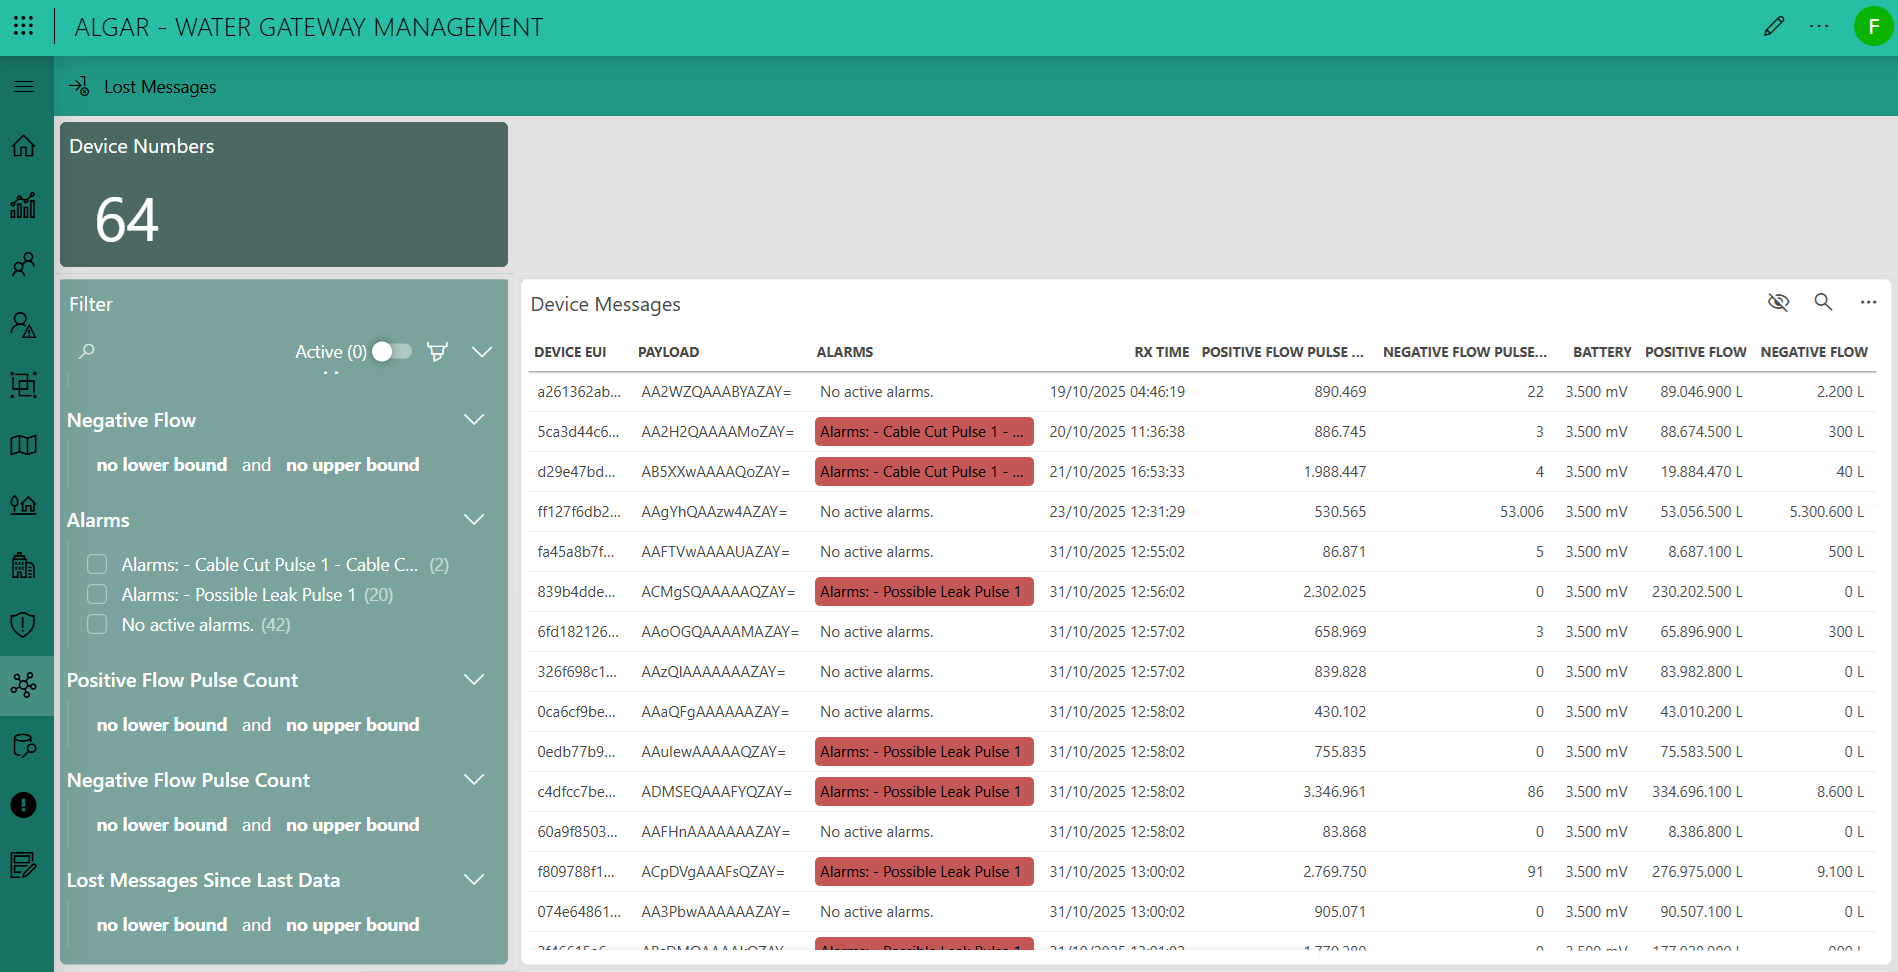The height and width of the screenshot is (972, 1898).
Task: Open the chart analytics sidebar icon
Action: pyautogui.click(x=24, y=205)
